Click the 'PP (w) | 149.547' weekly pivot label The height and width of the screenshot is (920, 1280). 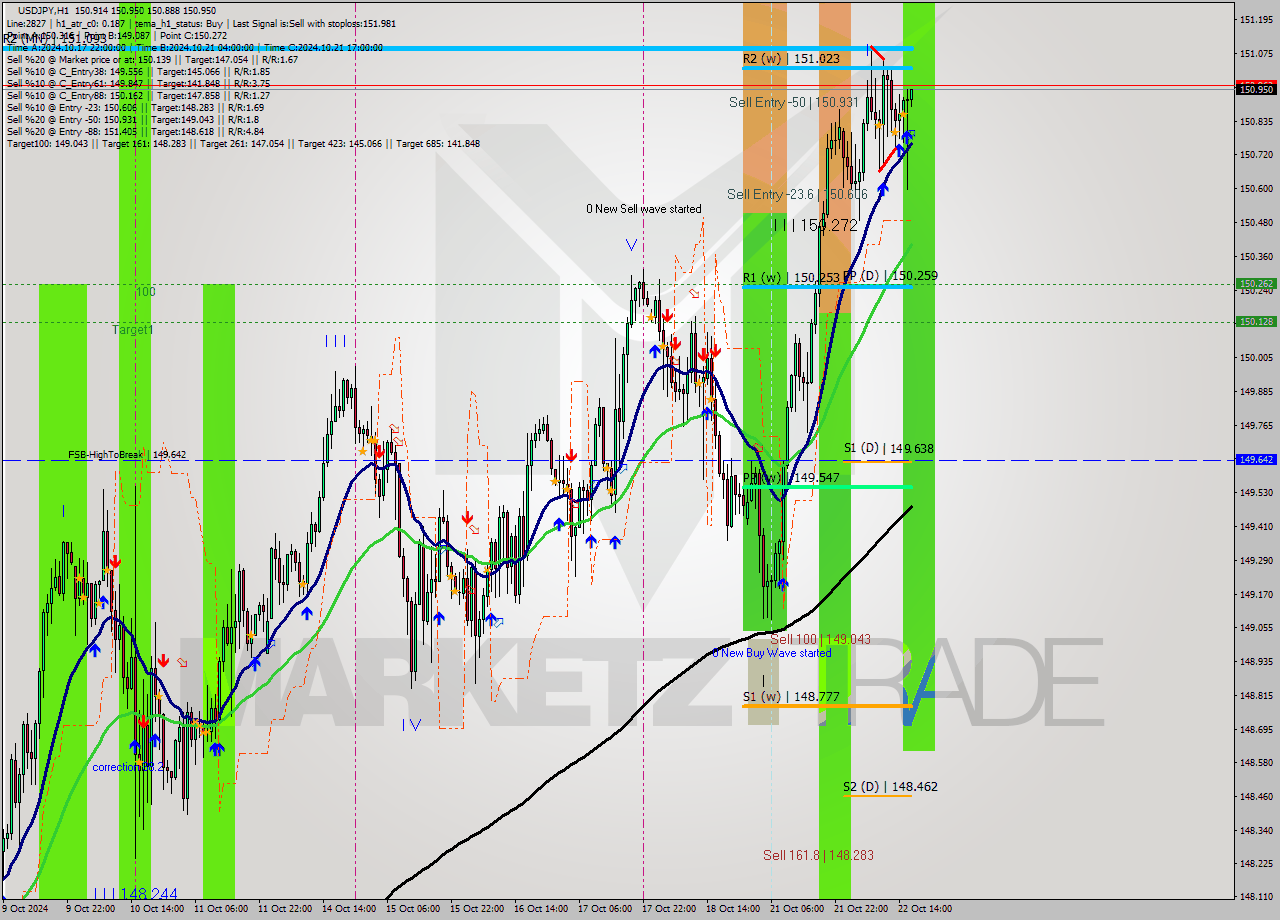(x=790, y=478)
